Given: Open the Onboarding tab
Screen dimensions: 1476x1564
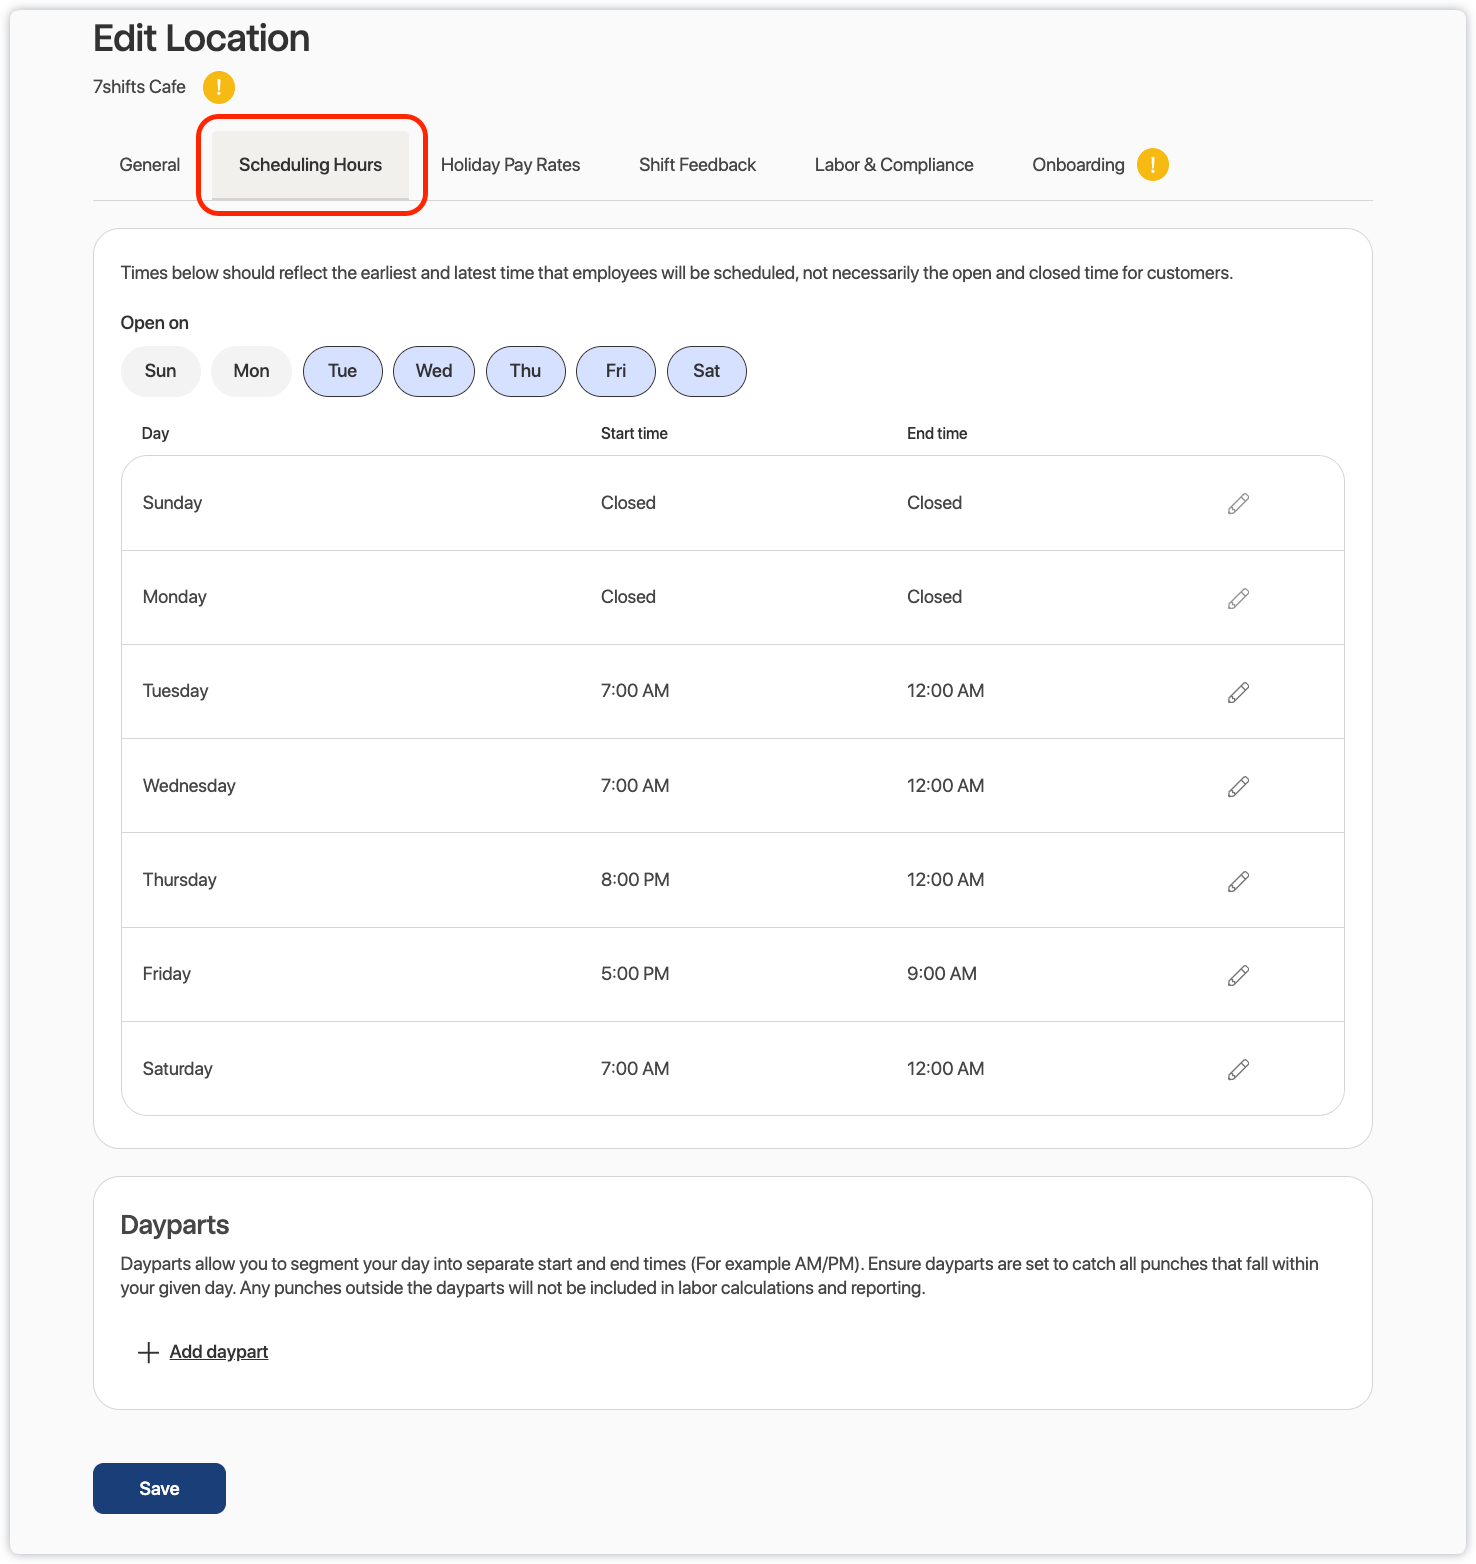Looking at the screenshot, I should click(1078, 165).
